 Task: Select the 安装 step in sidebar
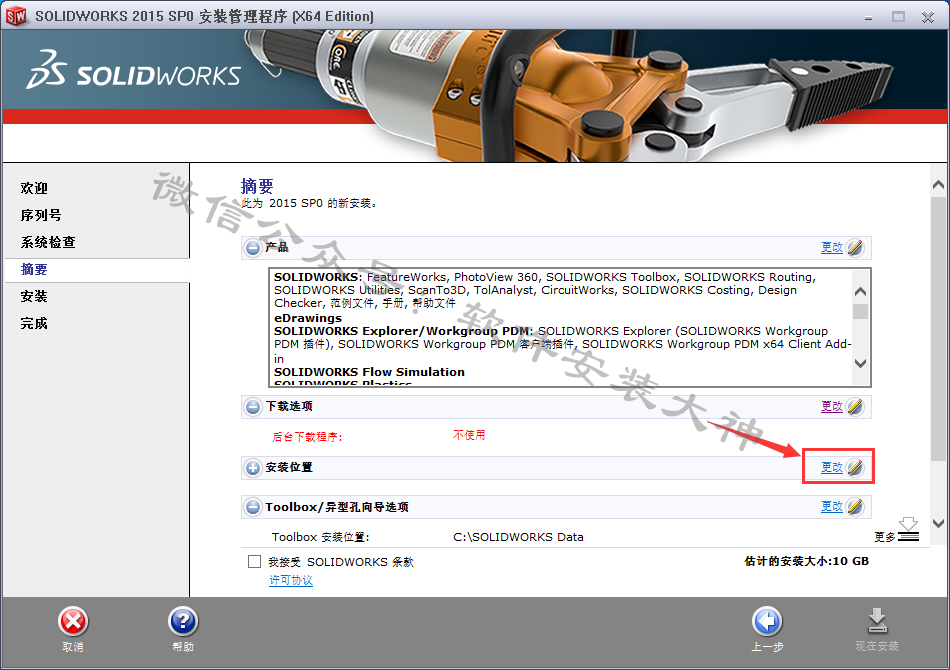[x=34, y=296]
